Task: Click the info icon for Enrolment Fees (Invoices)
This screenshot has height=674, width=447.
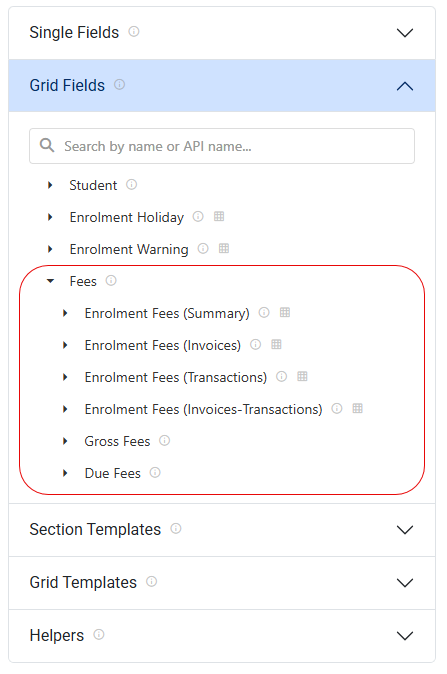Action: (256, 344)
